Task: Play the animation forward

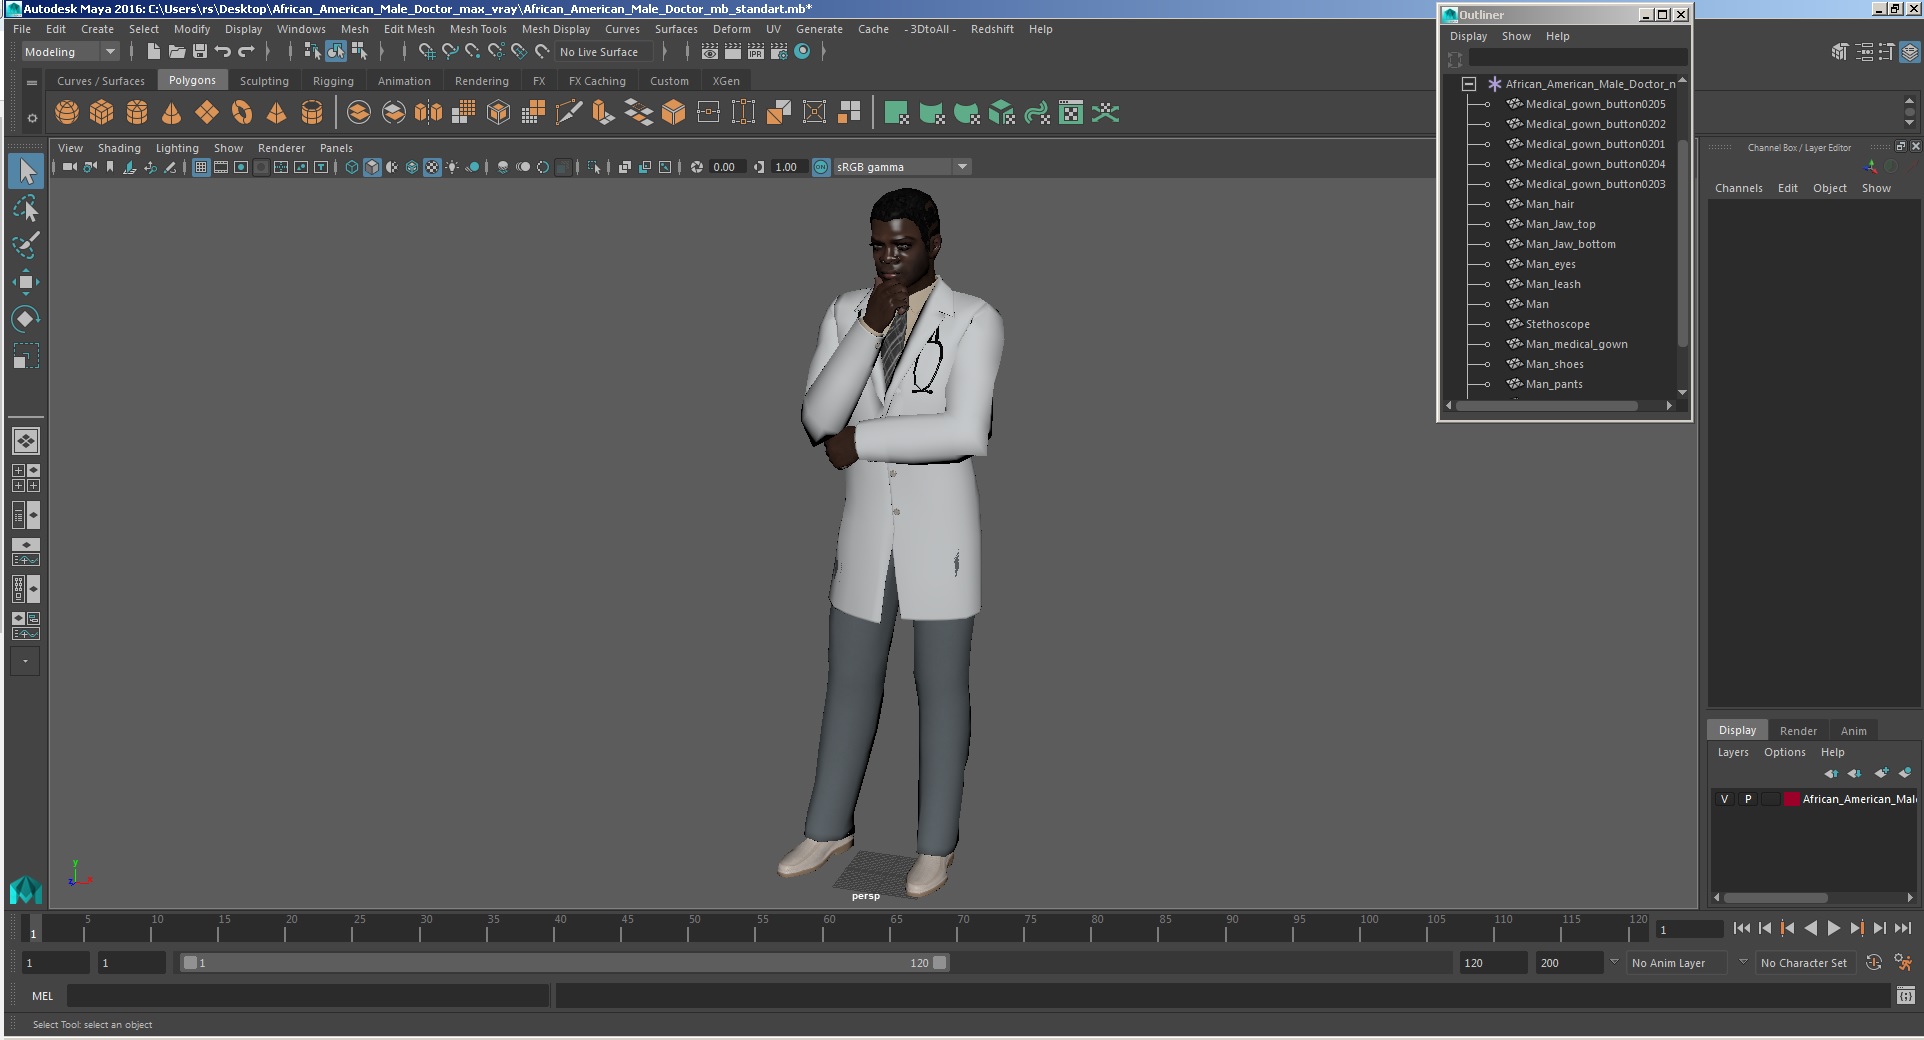Action: (1833, 928)
